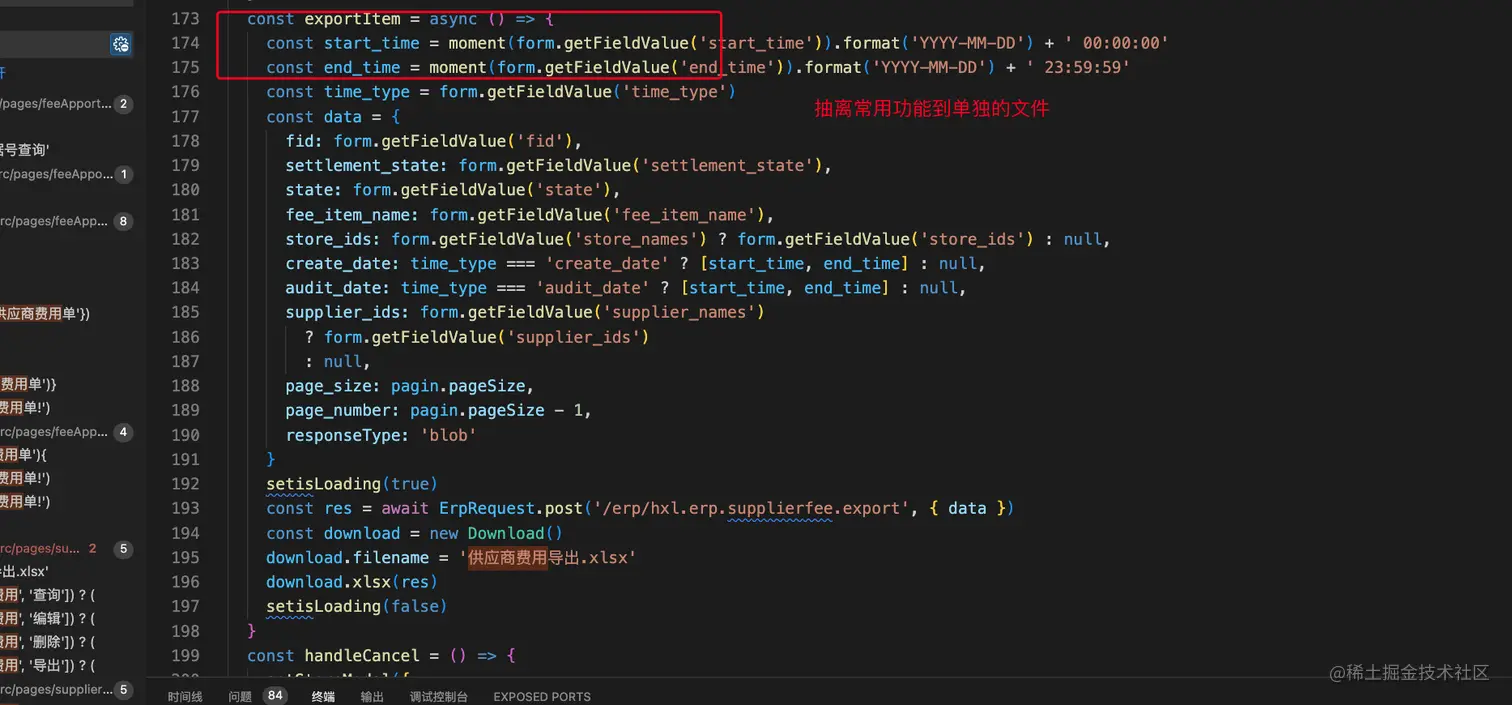
Task: Click the responseType key on line 190
Action: (343, 436)
